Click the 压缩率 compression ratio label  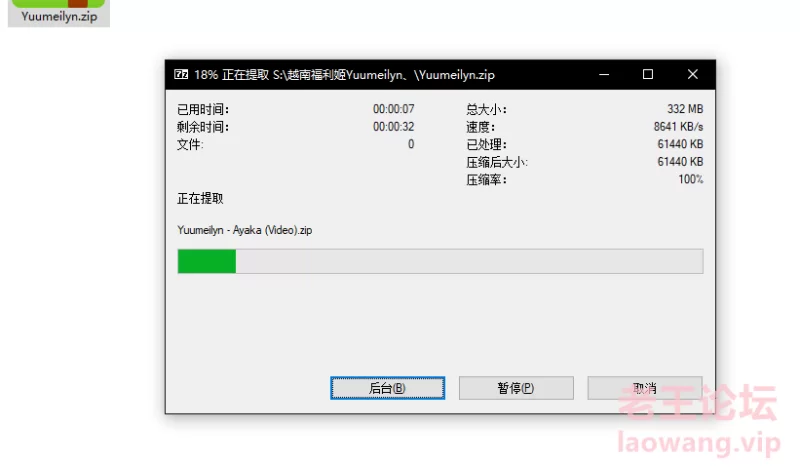[486, 180]
